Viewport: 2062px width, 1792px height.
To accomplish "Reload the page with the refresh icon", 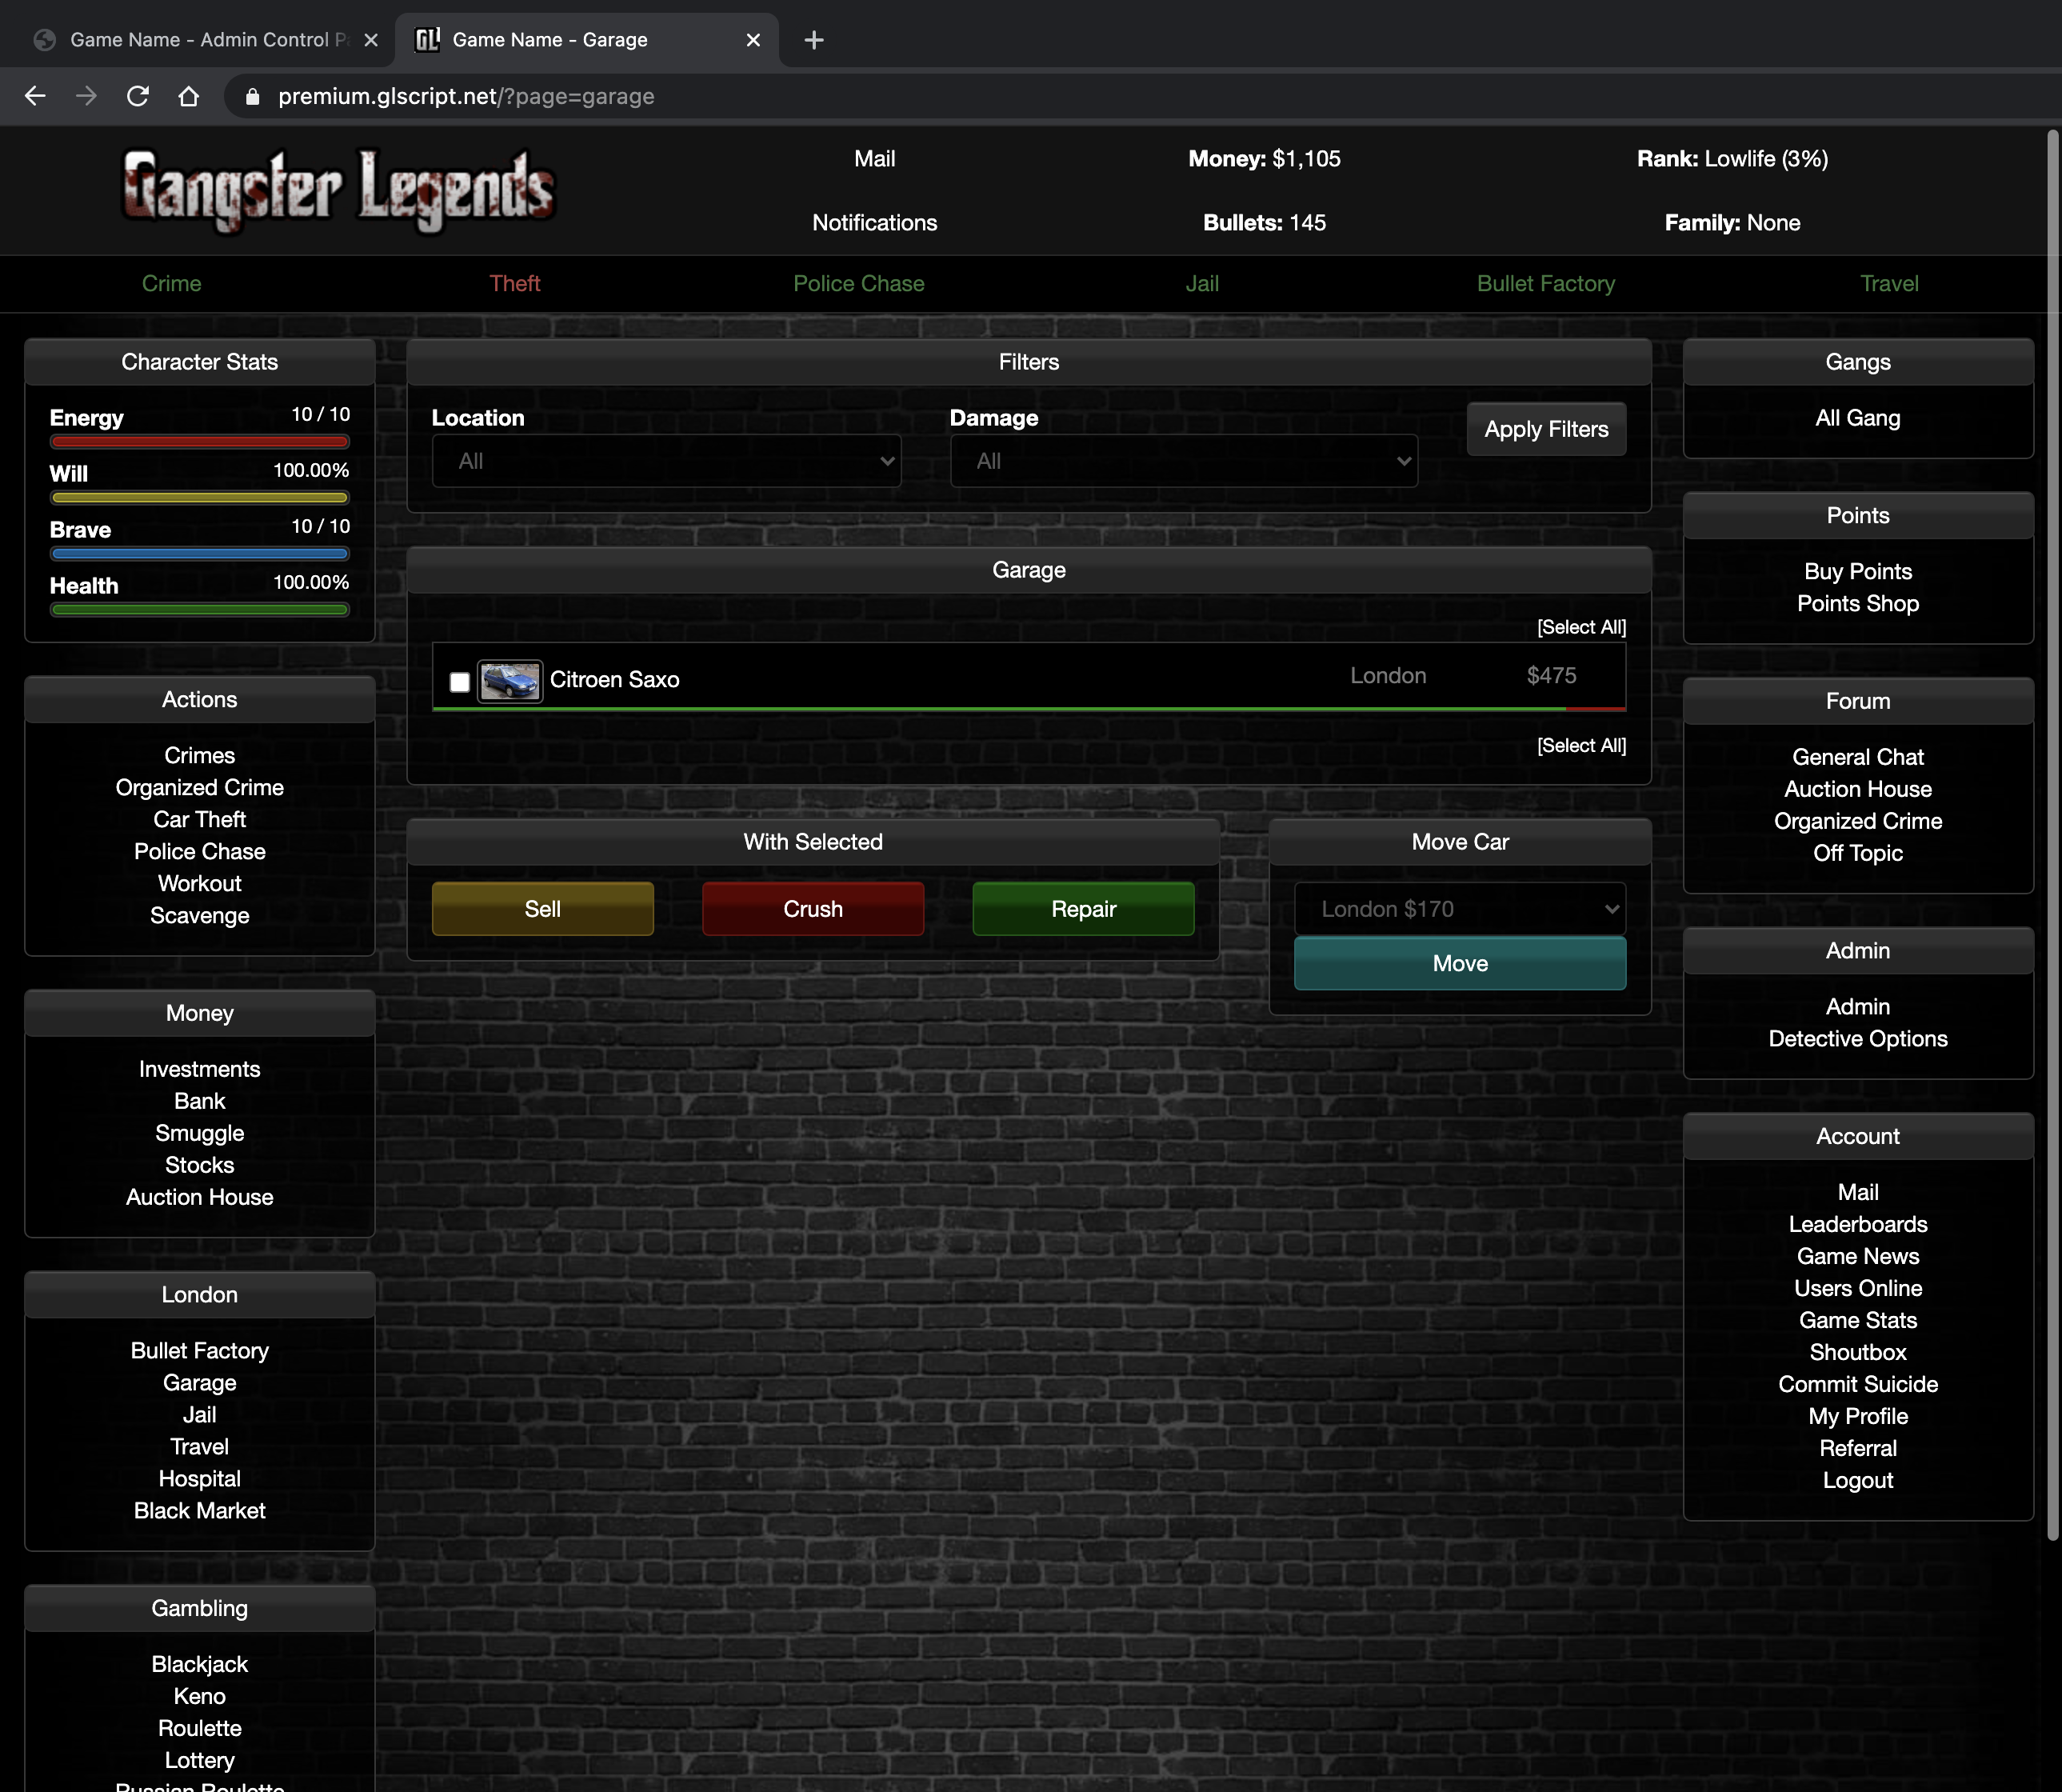I will click(138, 96).
